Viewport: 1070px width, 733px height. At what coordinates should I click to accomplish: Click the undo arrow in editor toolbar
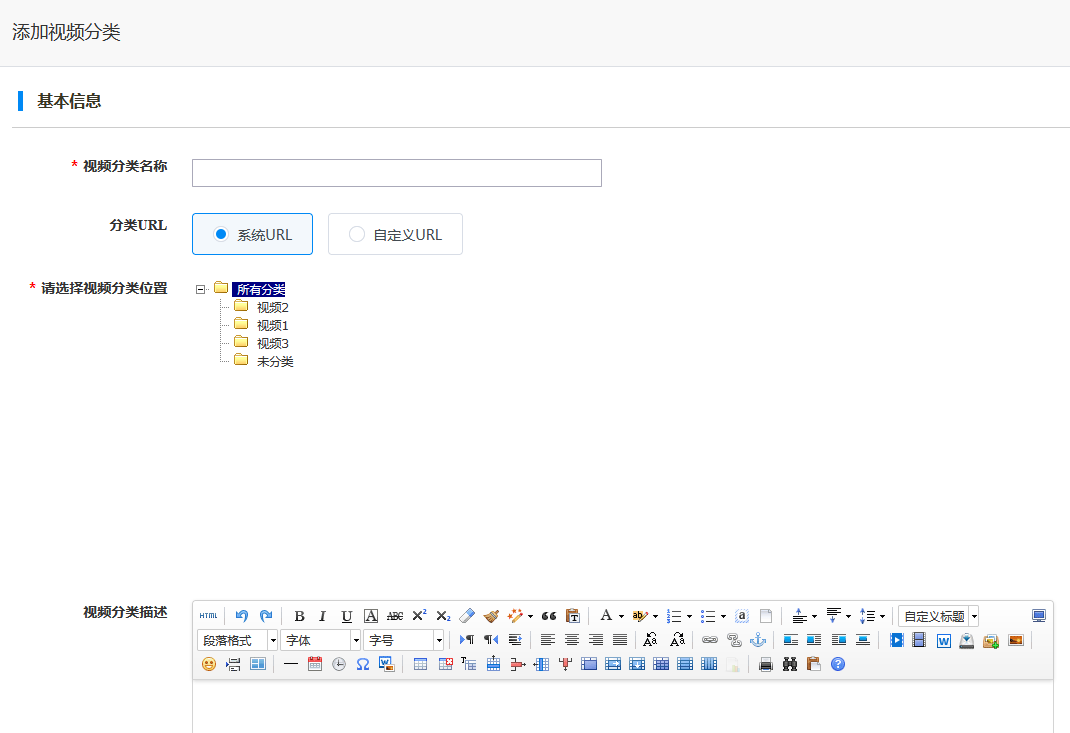point(241,616)
